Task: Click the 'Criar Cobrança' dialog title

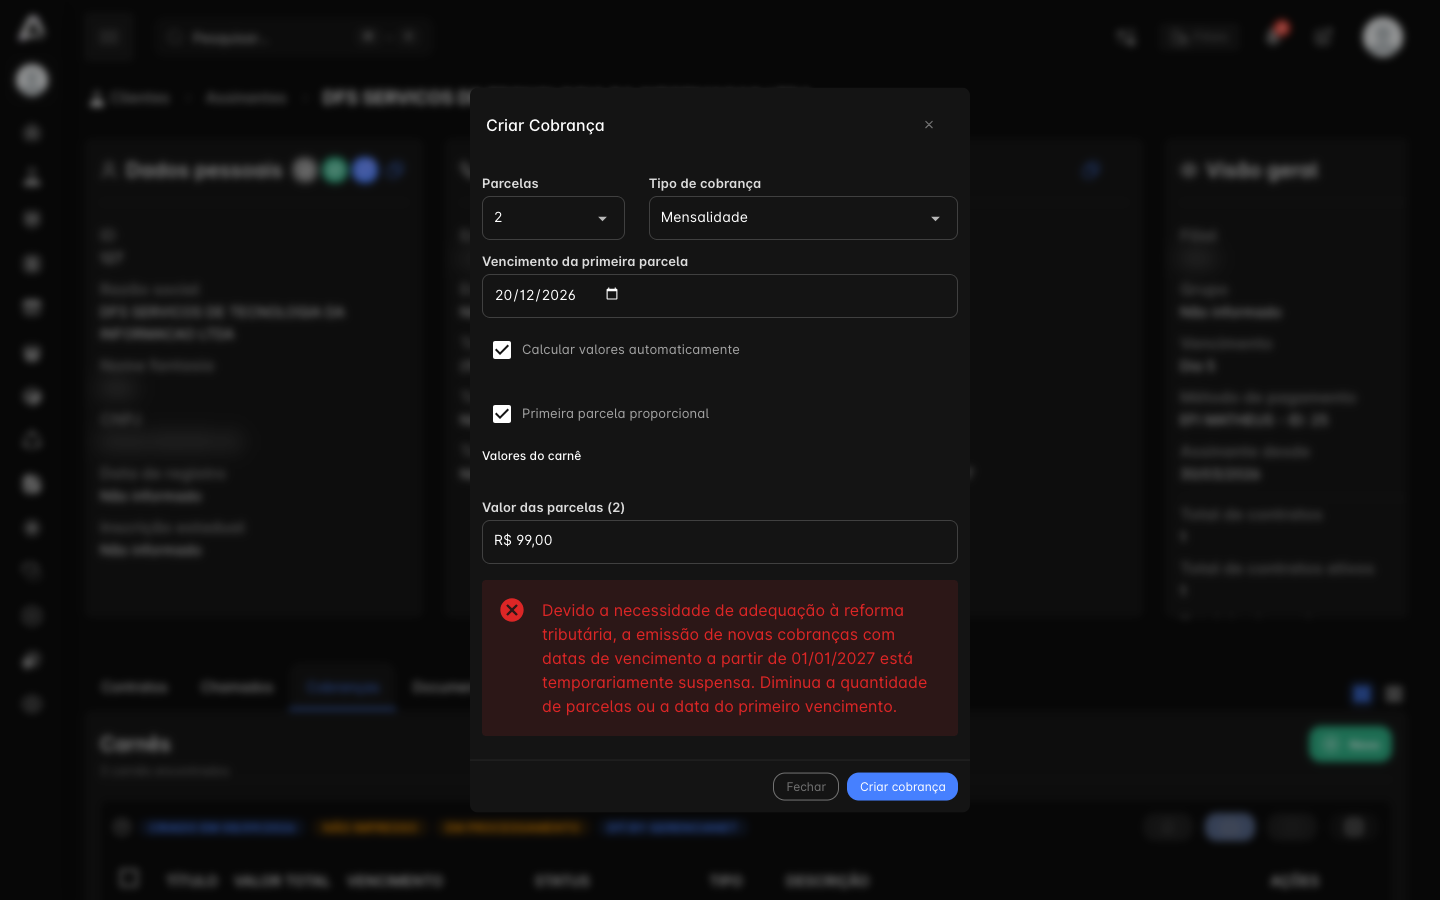Action: pyautogui.click(x=545, y=125)
